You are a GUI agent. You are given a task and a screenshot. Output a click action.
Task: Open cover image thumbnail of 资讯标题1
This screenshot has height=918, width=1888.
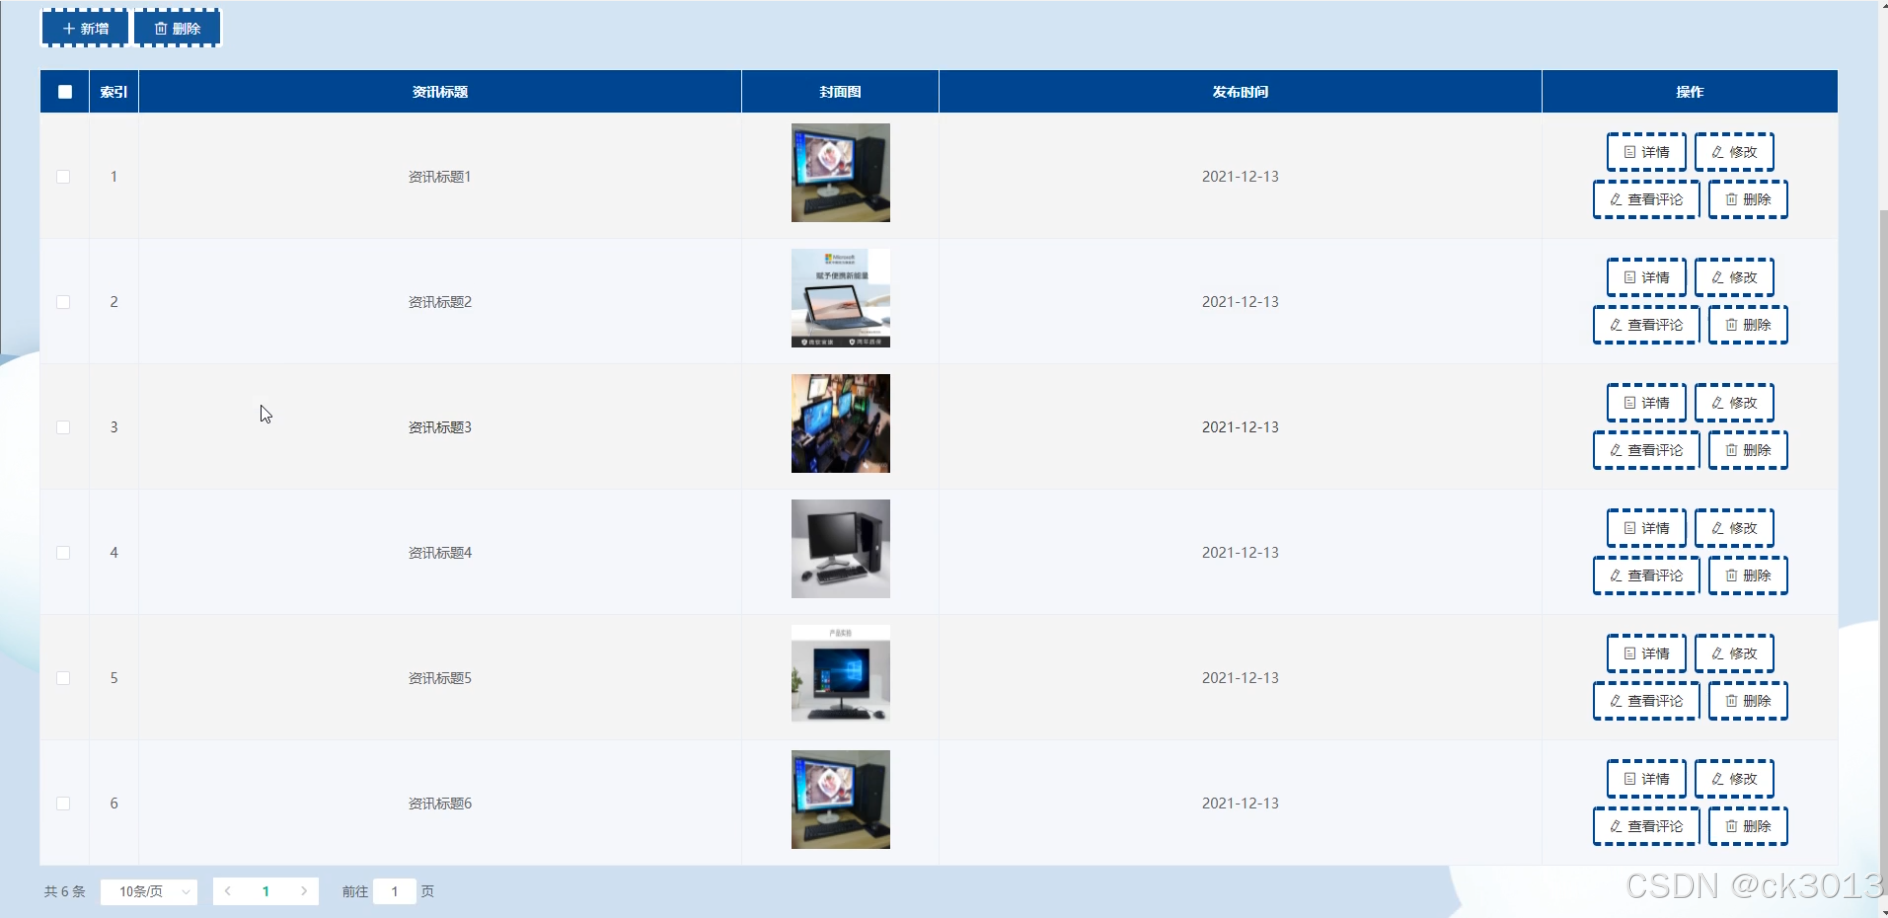[x=840, y=172]
